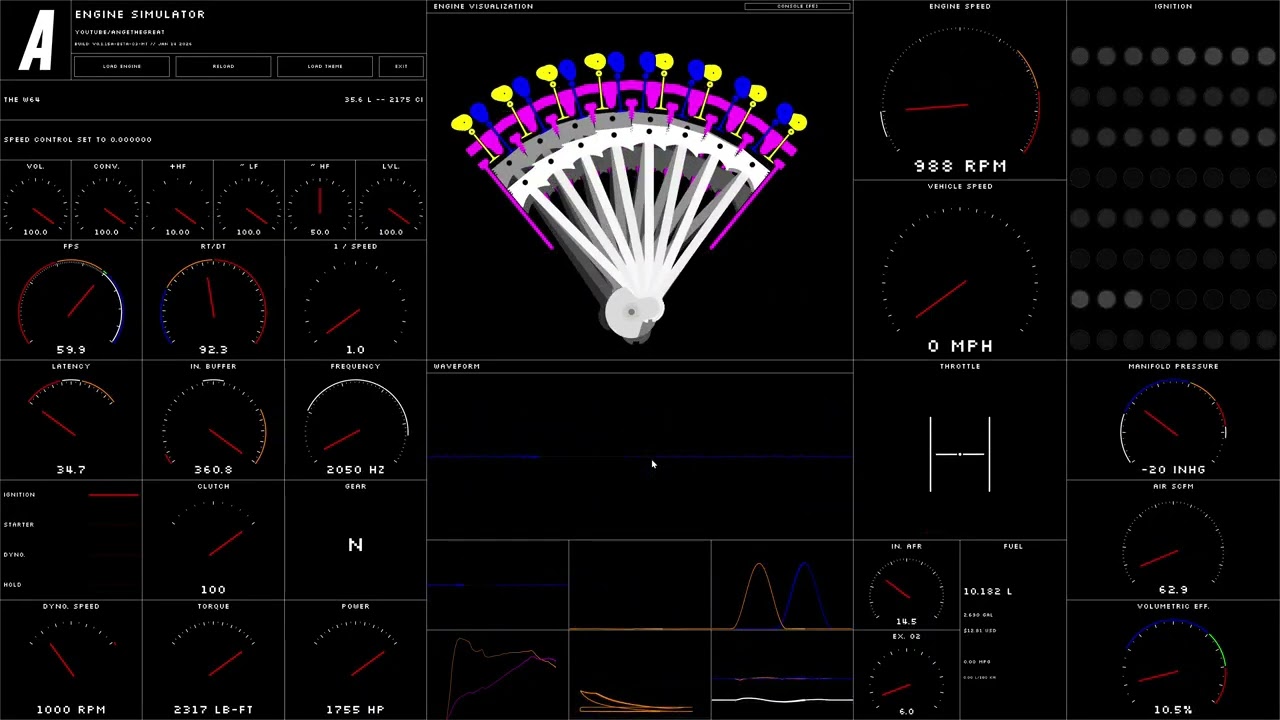Click the Reload button
Image resolution: width=1280 pixels, height=720 pixels.
tap(223, 66)
